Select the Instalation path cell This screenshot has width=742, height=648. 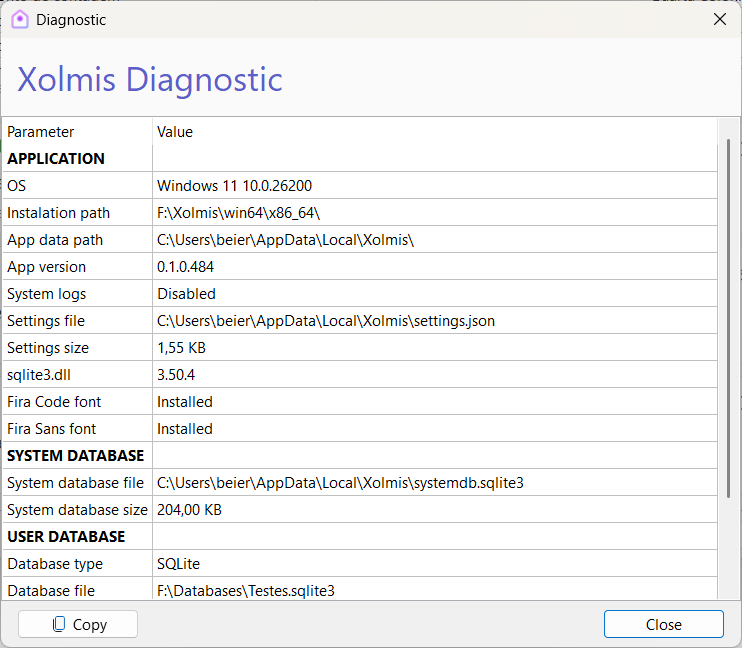click(x=78, y=213)
